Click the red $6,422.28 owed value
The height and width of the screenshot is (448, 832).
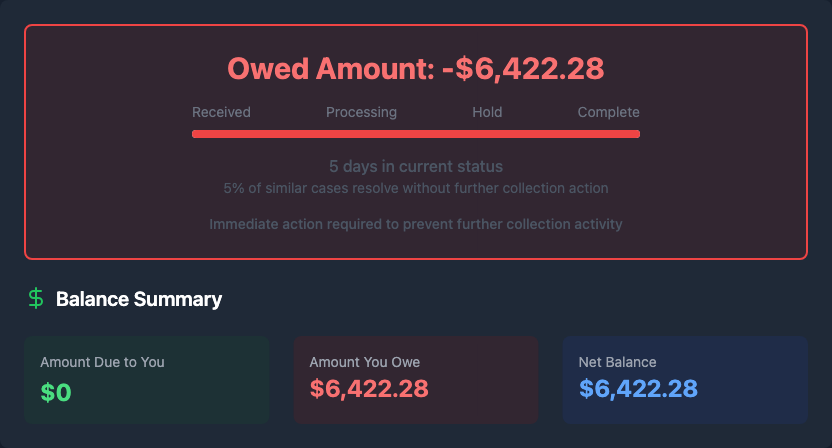(x=369, y=389)
